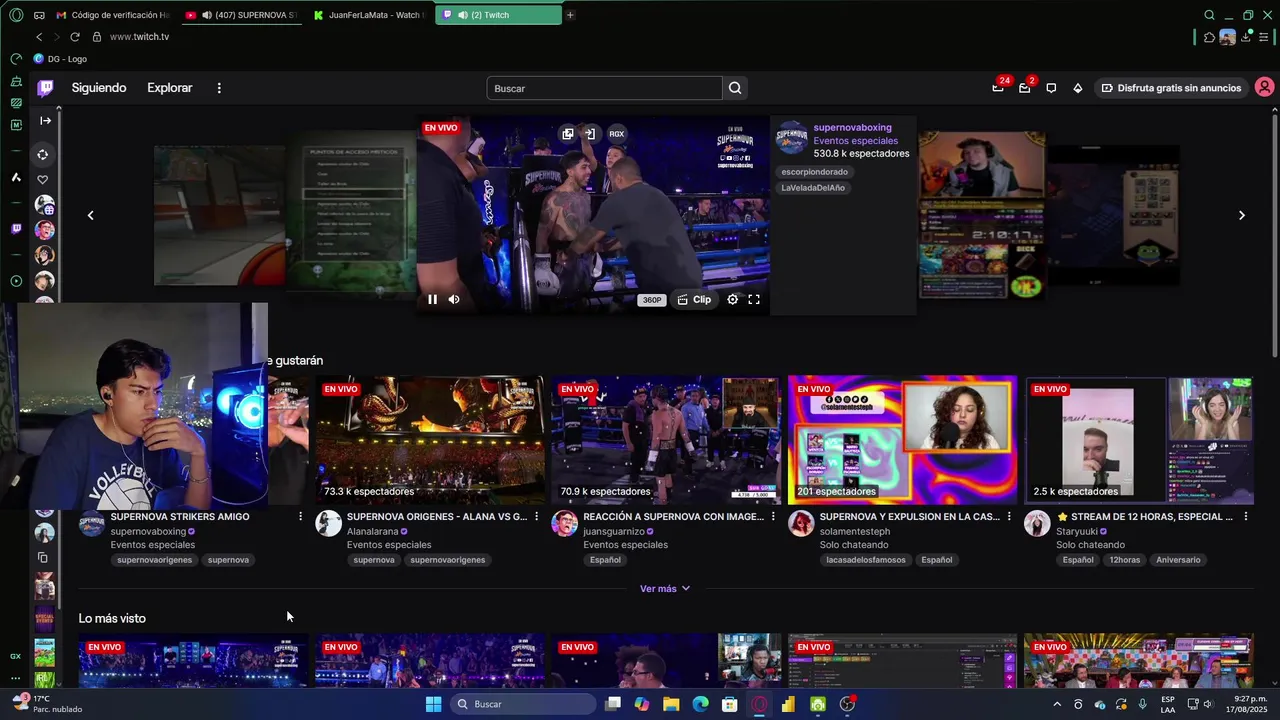
Task: Open the Twitch home logo
Action: pos(45,88)
